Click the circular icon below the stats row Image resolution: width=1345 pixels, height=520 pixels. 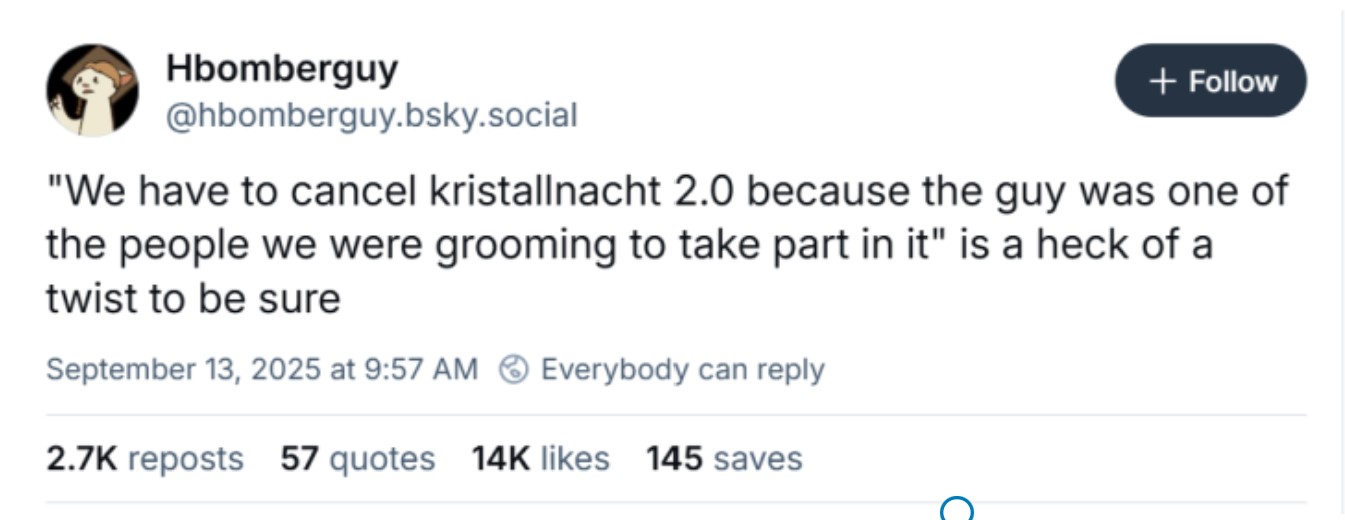[957, 511]
